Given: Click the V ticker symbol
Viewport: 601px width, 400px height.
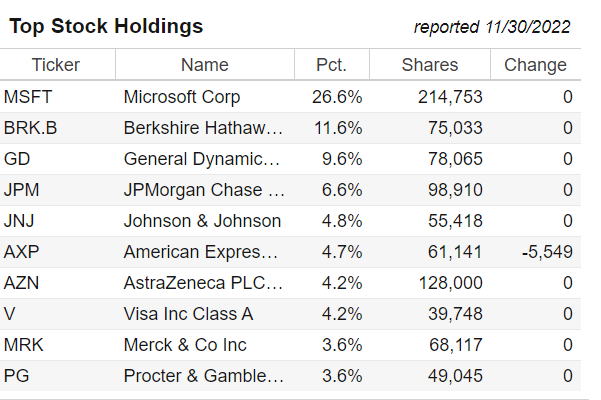Looking at the screenshot, I should pos(10,314).
